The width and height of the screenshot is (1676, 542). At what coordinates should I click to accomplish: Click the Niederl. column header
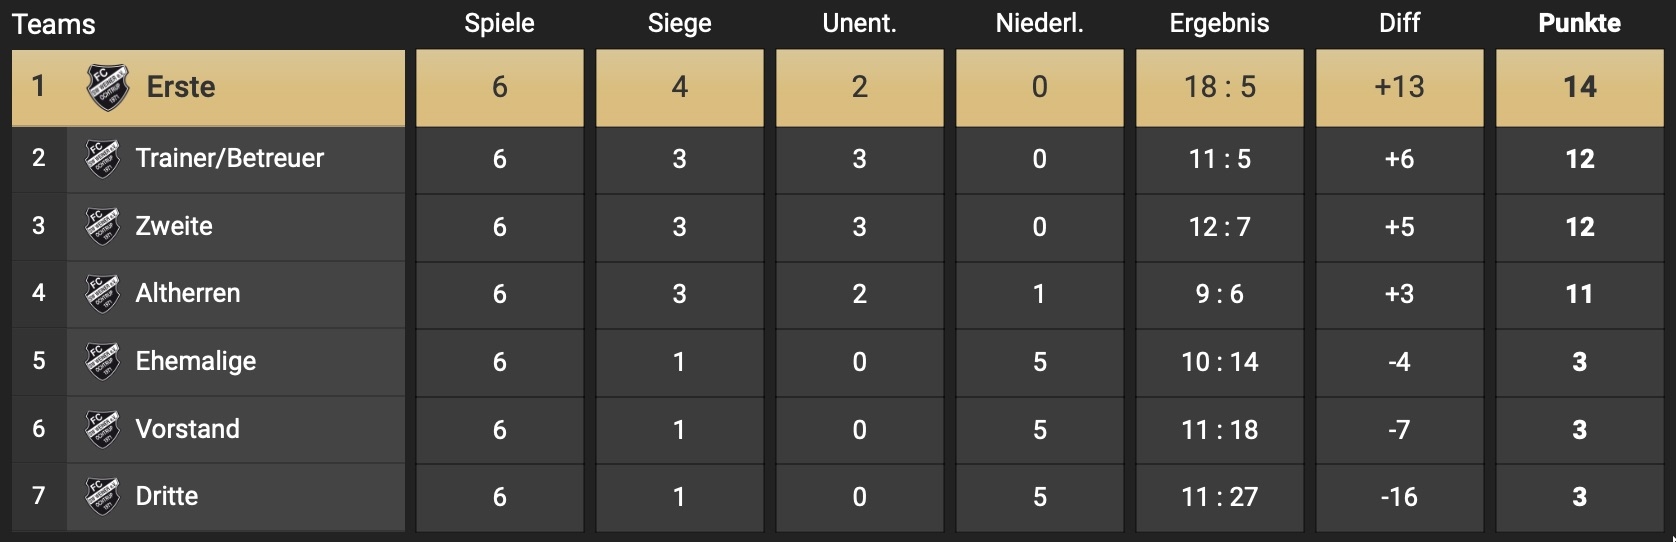click(x=1039, y=23)
